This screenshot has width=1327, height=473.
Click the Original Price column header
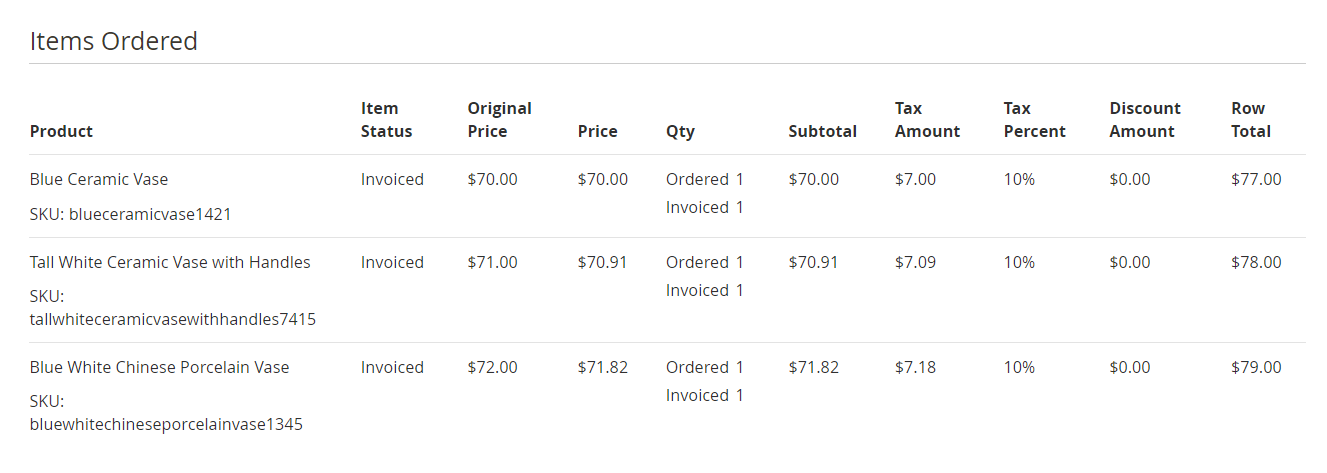[499, 120]
